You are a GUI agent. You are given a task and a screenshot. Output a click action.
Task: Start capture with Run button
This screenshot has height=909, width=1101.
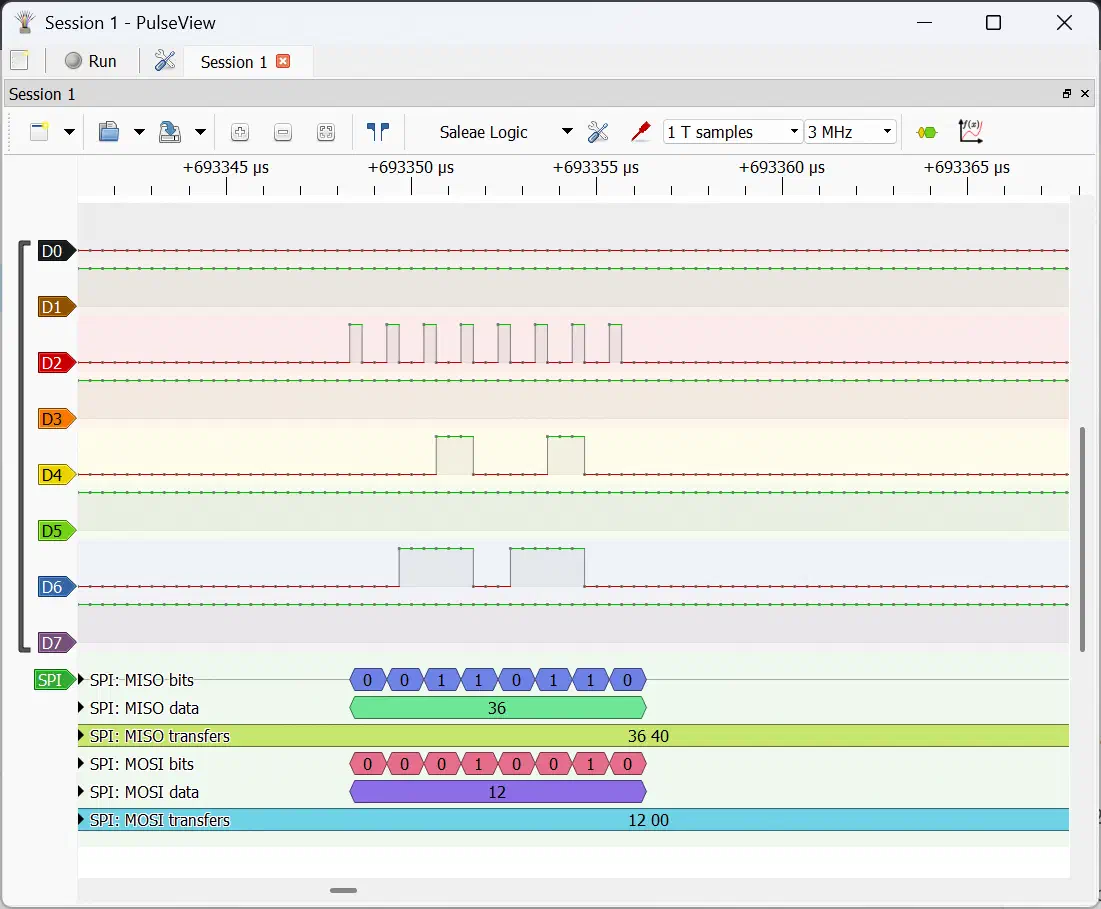click(91, 61)
